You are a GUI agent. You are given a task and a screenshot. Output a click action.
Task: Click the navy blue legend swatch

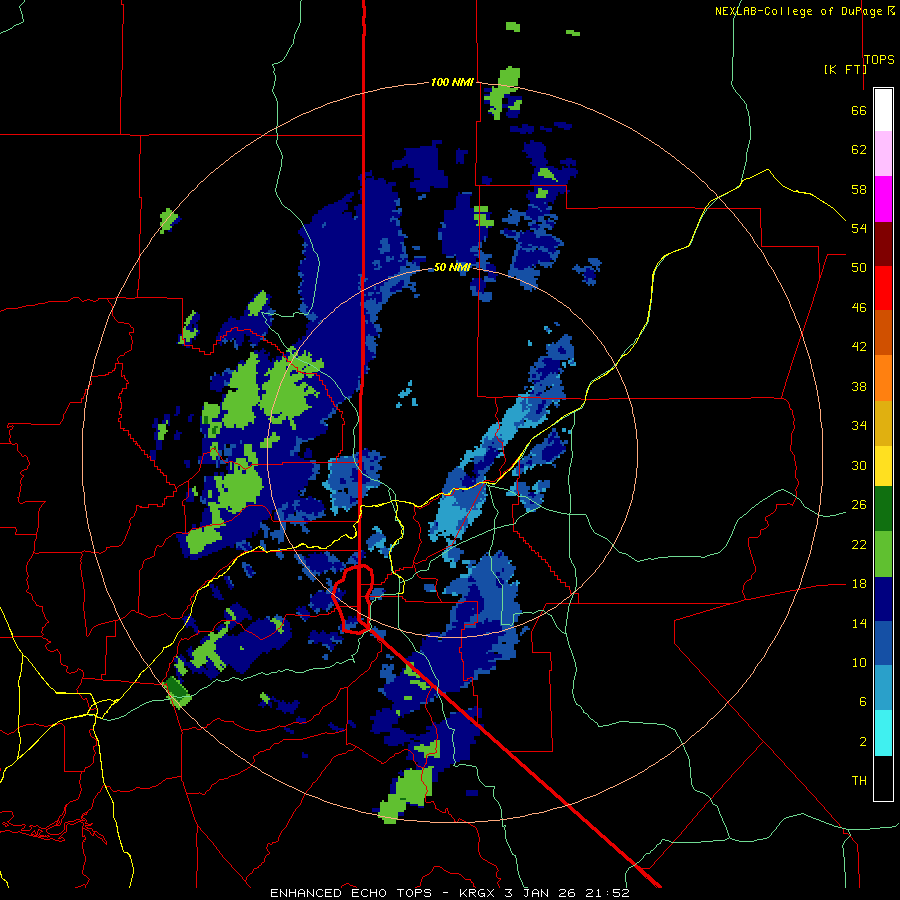click(883, 599)
